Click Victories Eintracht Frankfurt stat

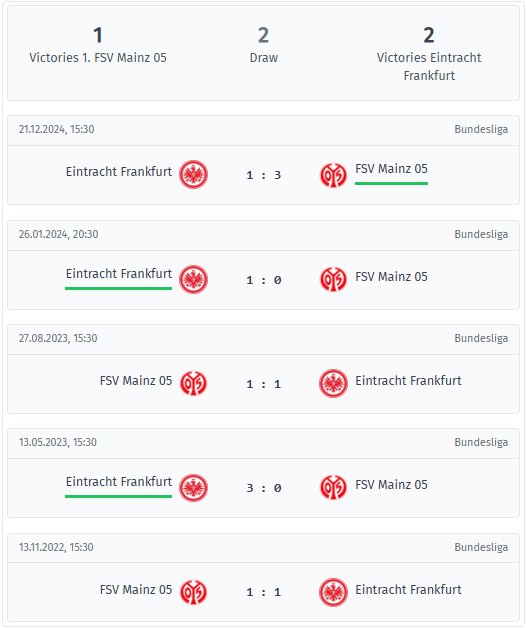pyautogui.click(x=429, y=54)
